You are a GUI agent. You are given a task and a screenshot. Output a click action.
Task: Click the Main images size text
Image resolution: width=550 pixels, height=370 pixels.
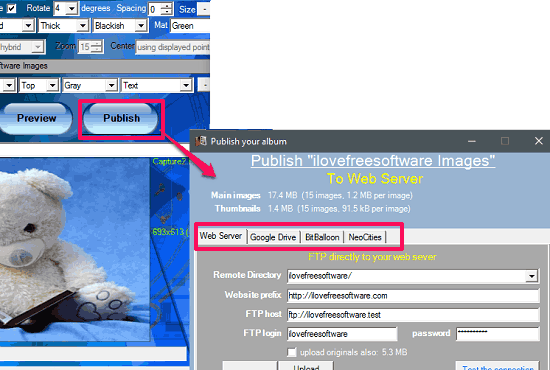pyautogui.click(x=340, y=195)
